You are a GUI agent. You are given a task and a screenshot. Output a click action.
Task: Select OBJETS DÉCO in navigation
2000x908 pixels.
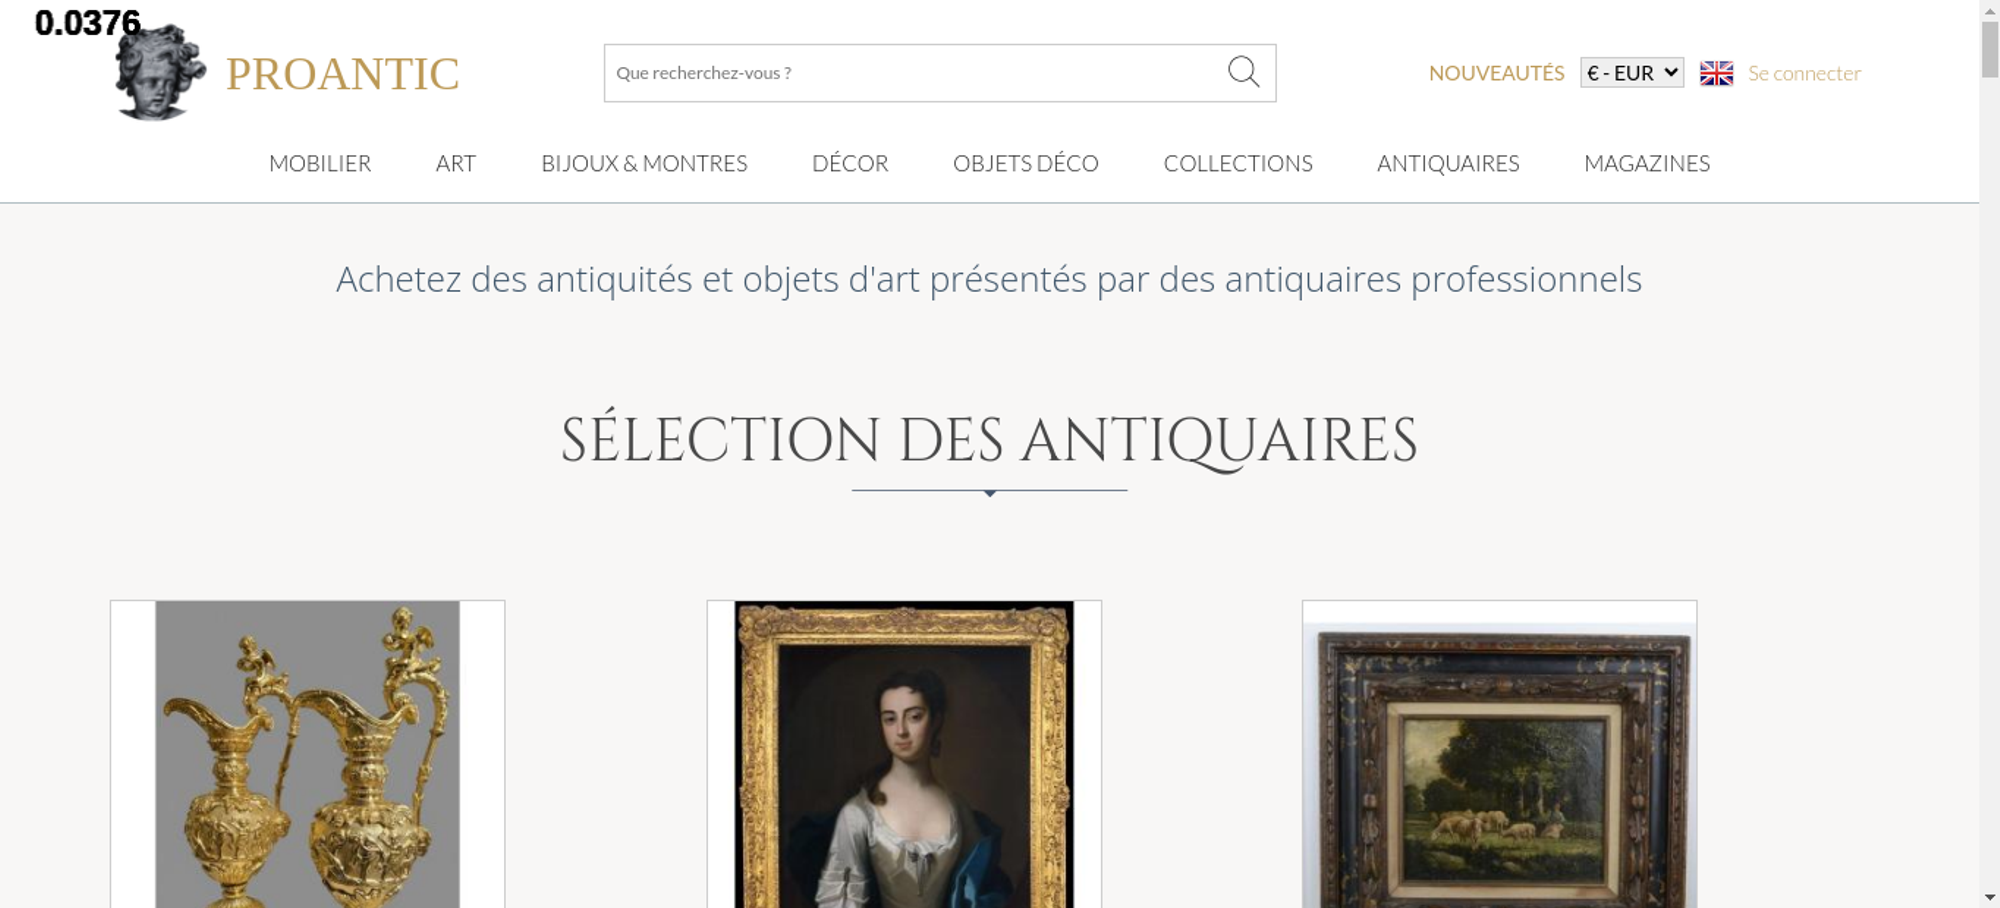(1026, 163)
